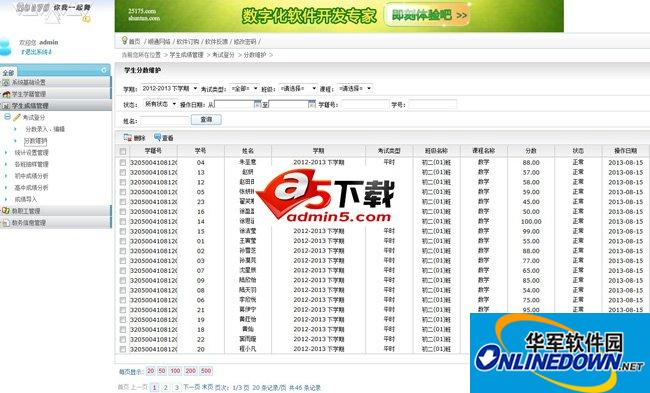This screenshot has width=650, height=393.
Task: Collapse the 考试登分 tree node
Action: (x=7, y=117)
